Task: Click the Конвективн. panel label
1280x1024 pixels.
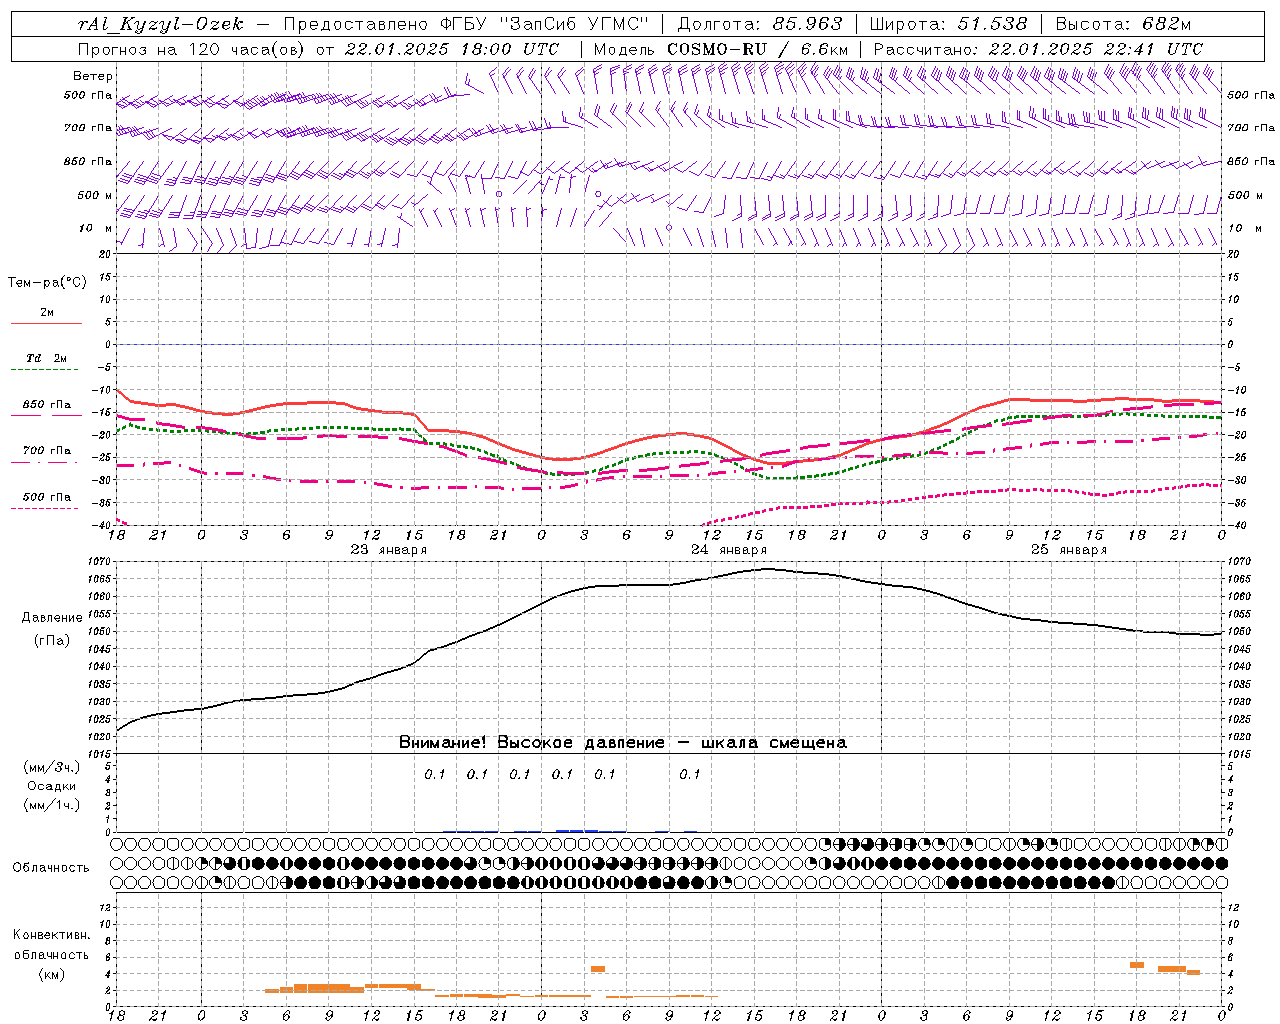Action: (x=51, y=935)
